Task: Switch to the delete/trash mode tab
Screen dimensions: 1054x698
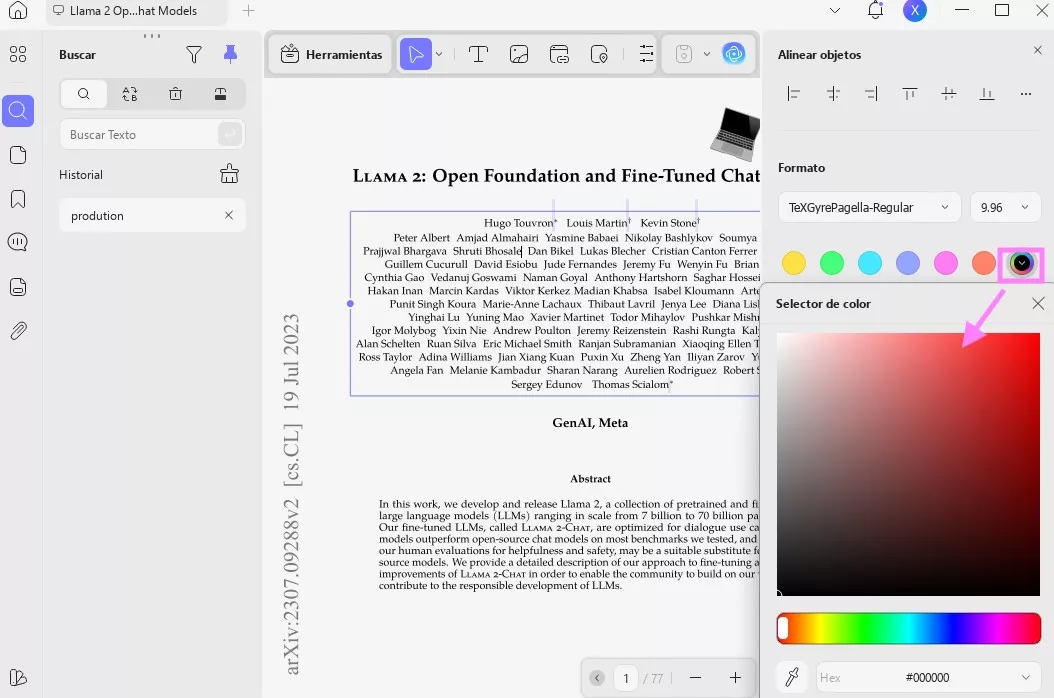Action: click(175, 94)
